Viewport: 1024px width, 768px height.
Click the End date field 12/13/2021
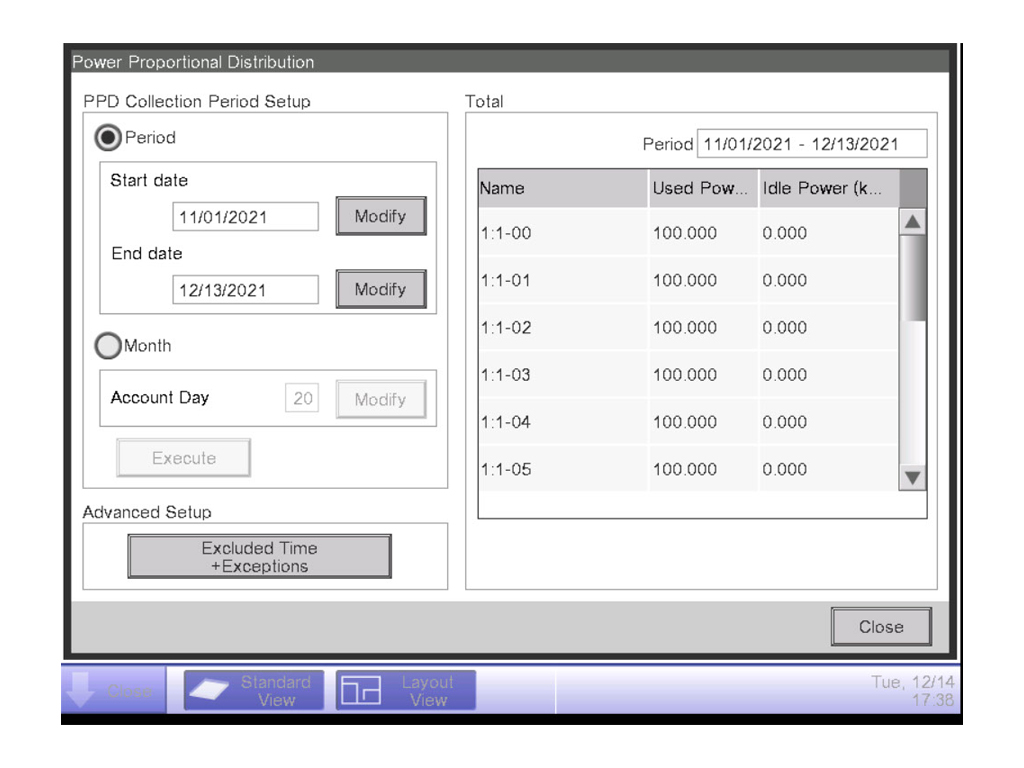245,290
